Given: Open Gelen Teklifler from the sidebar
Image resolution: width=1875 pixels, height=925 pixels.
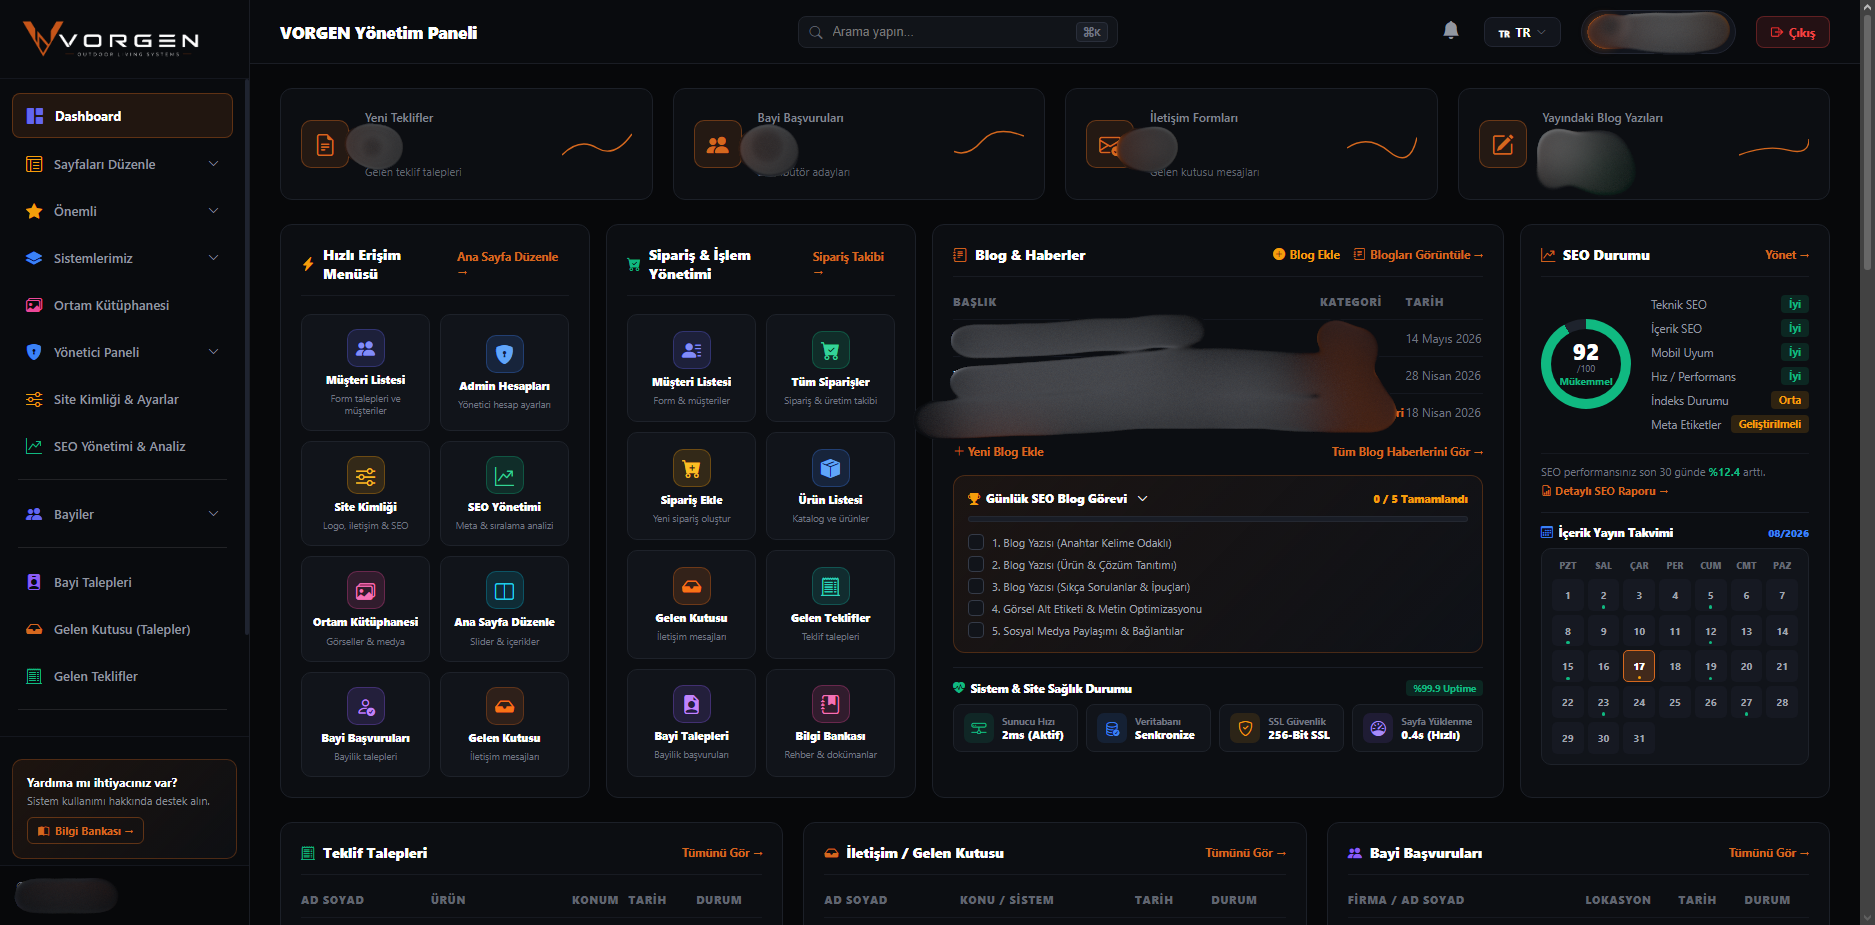Looking at the screenshot, I should coord(122,676).
